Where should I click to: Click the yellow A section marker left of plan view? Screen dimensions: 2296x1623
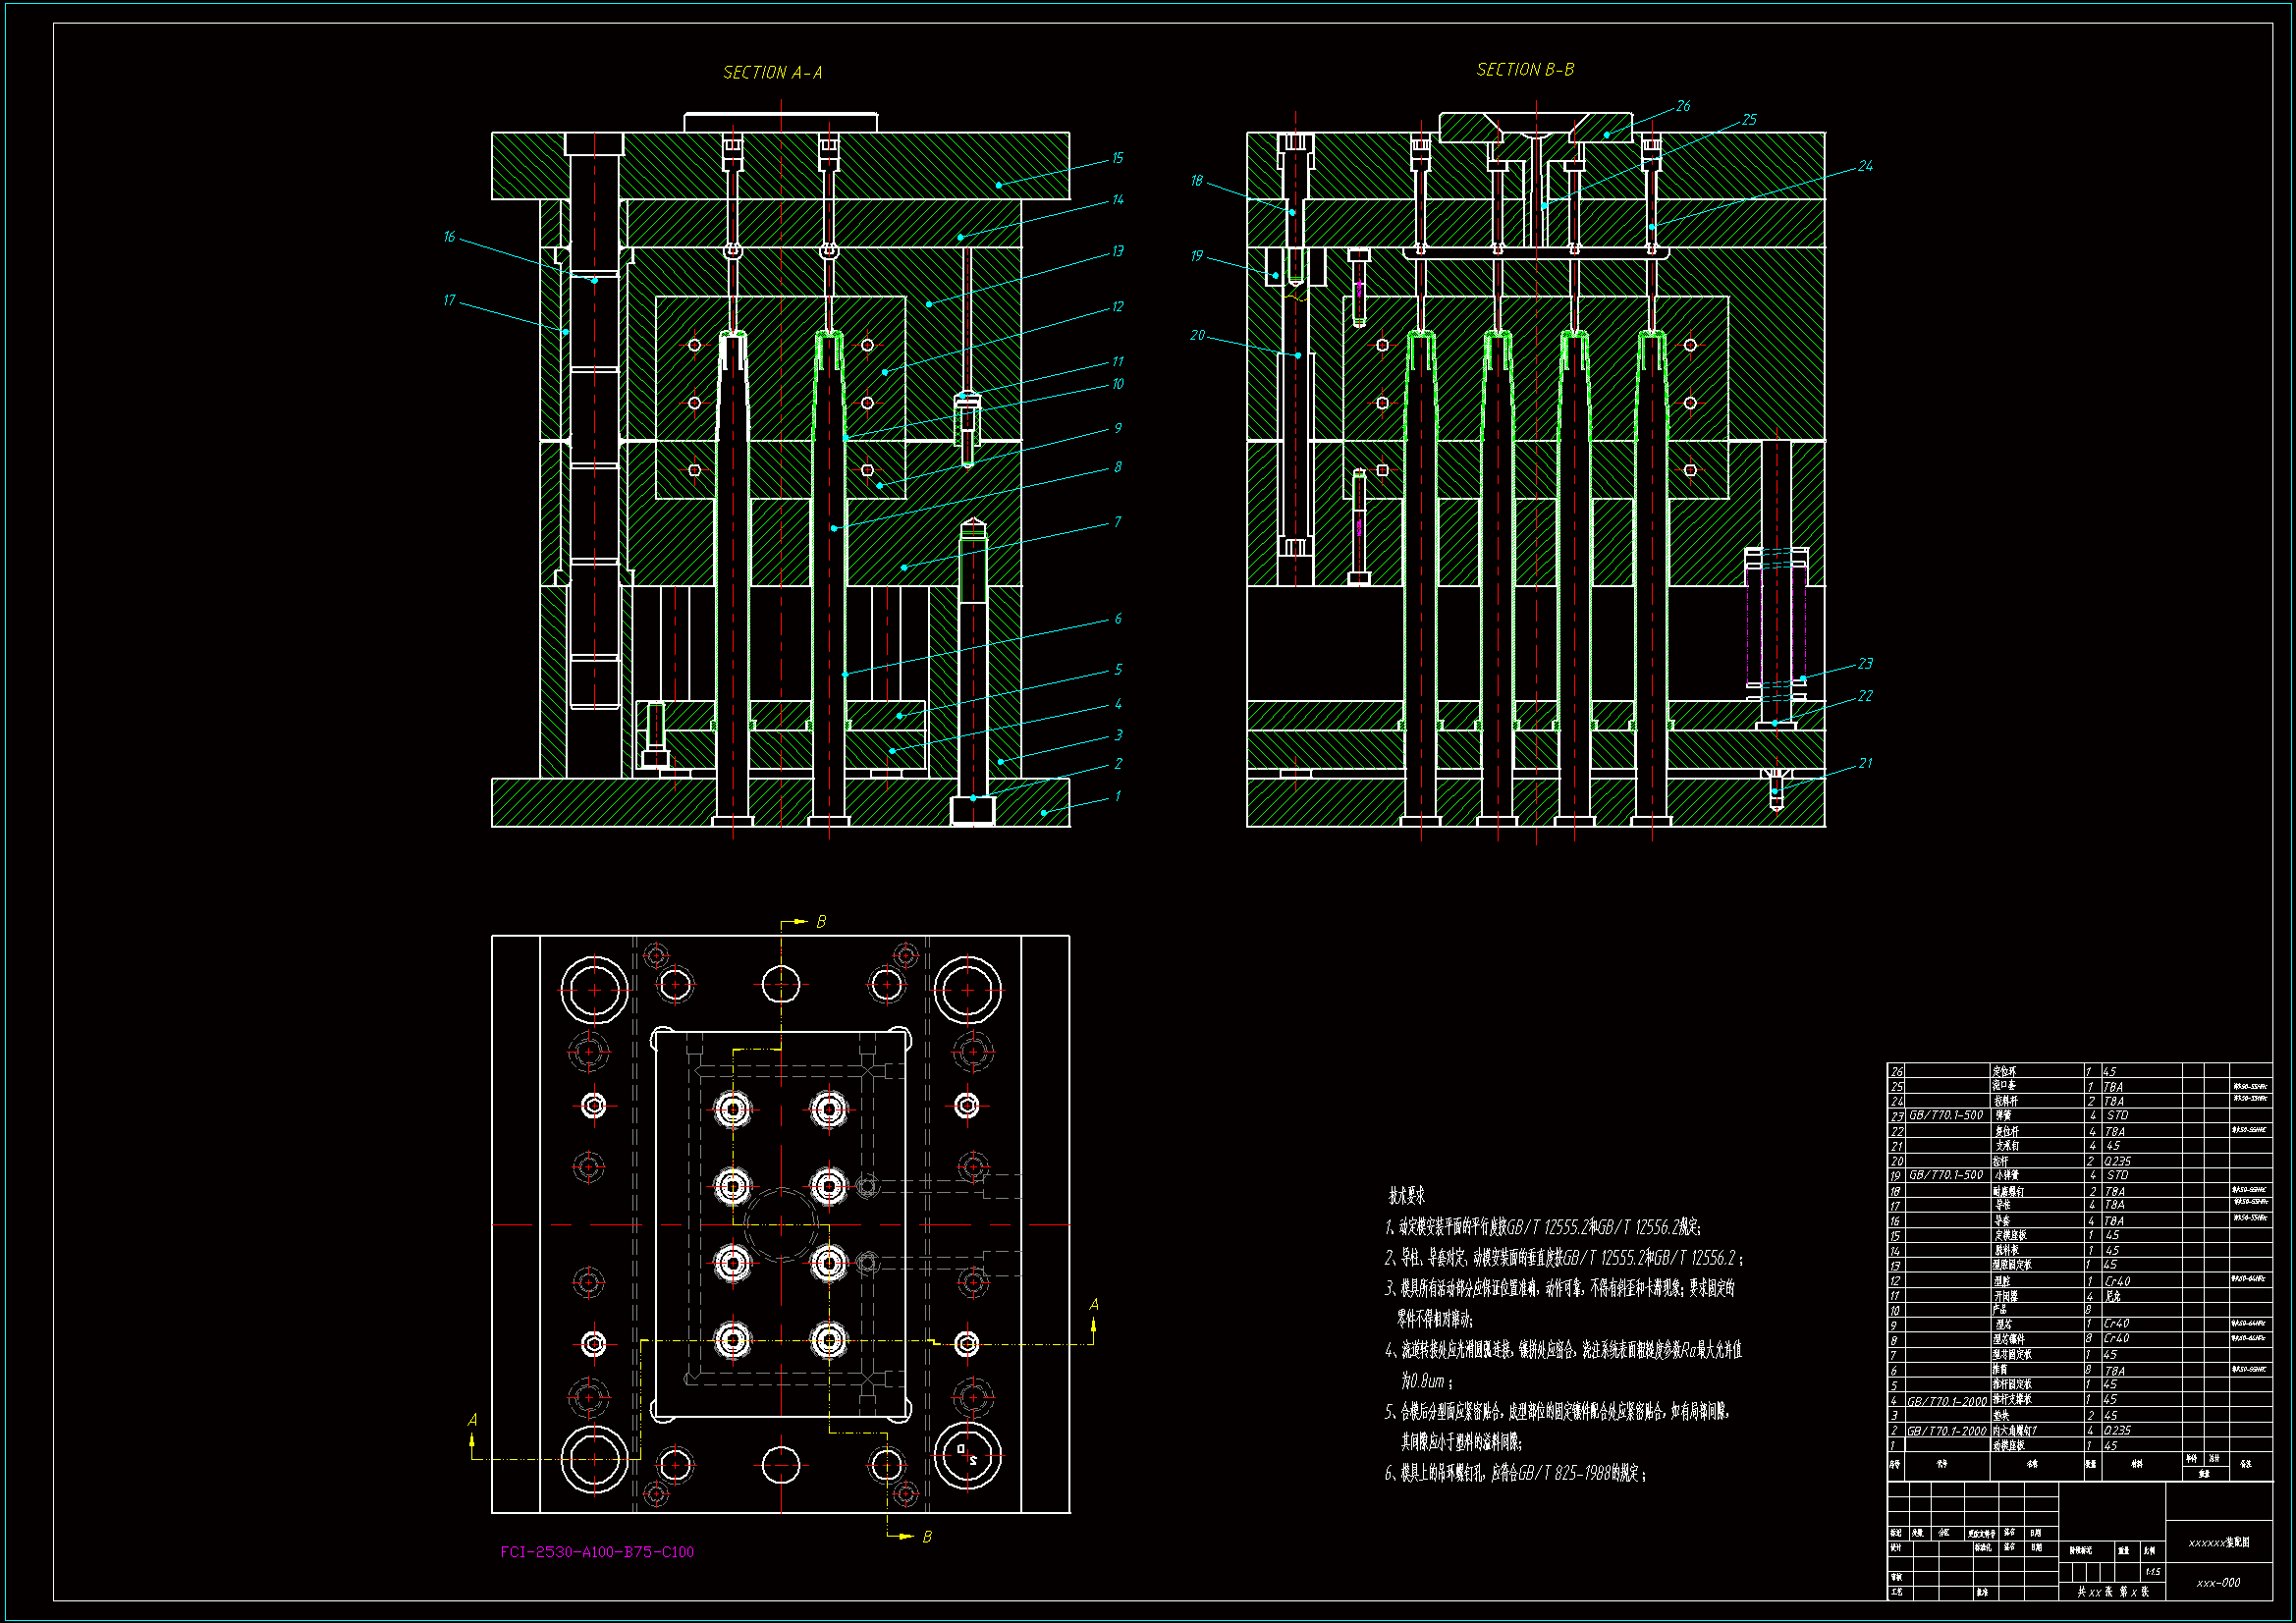(x=472, y=1420)
